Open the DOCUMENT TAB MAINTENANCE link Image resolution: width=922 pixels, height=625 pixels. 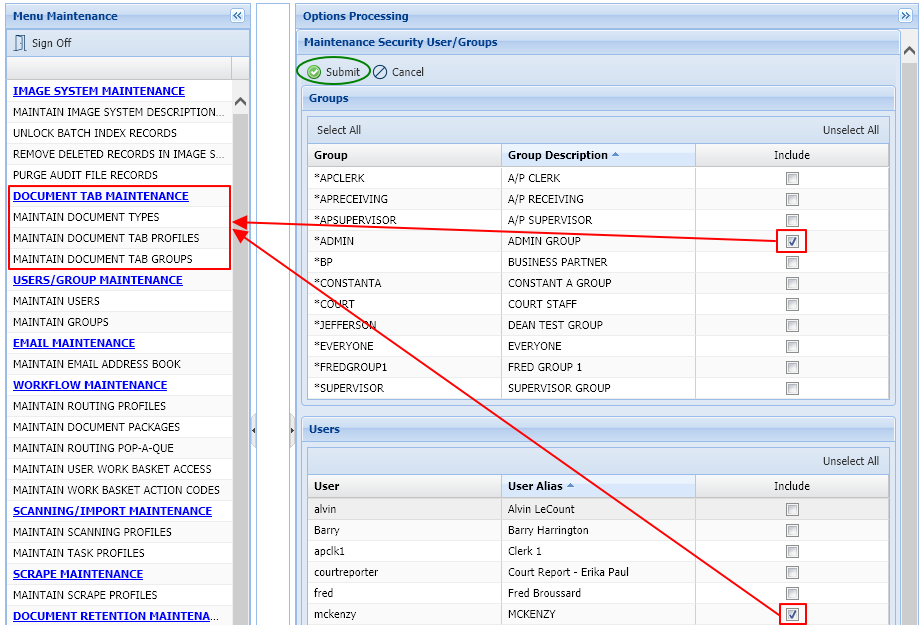(x=97, y=196)
